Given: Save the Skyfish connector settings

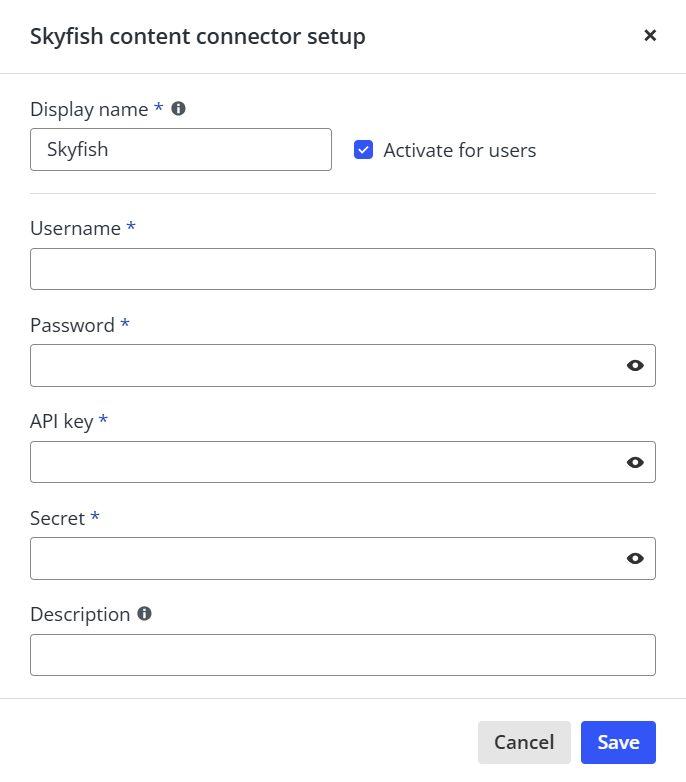Looking at the screenshot, I should (618, 742).
